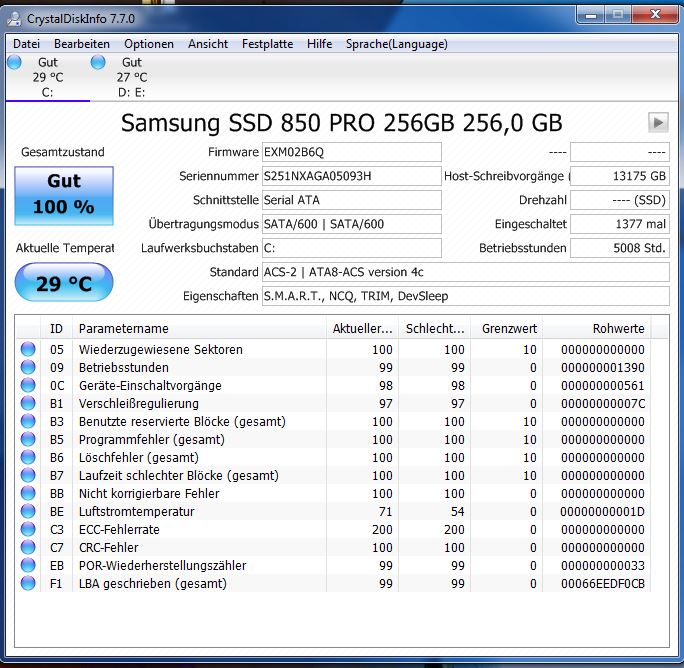Click raw value 000000001390

pos(602,367)
